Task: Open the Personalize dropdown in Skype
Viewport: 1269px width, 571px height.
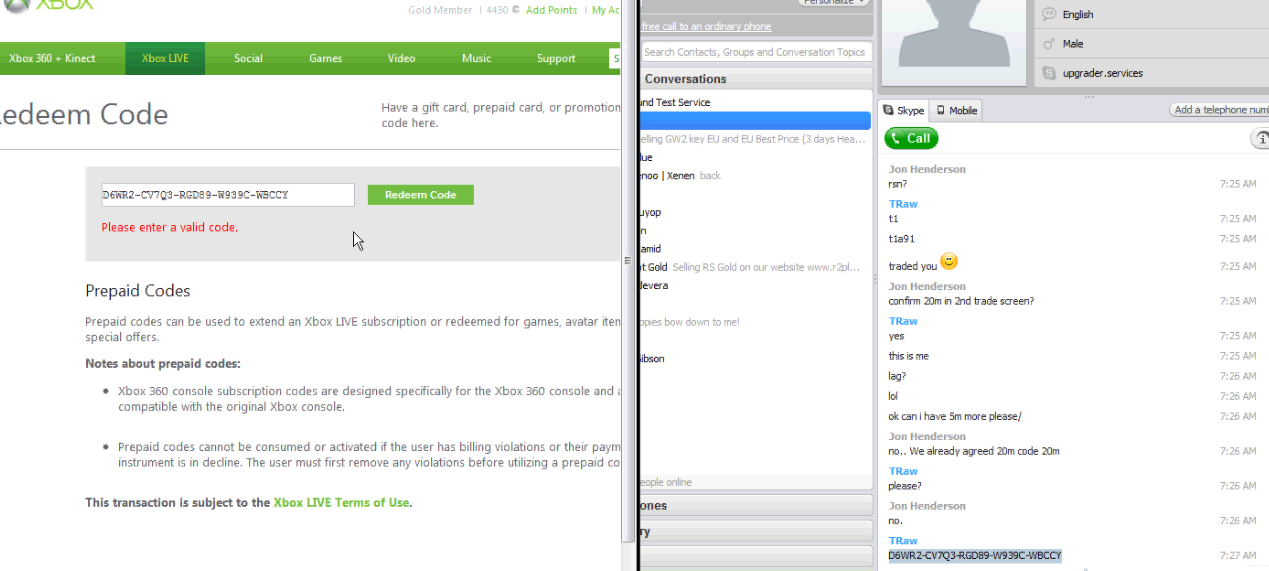Action: [x=832, y=2]
